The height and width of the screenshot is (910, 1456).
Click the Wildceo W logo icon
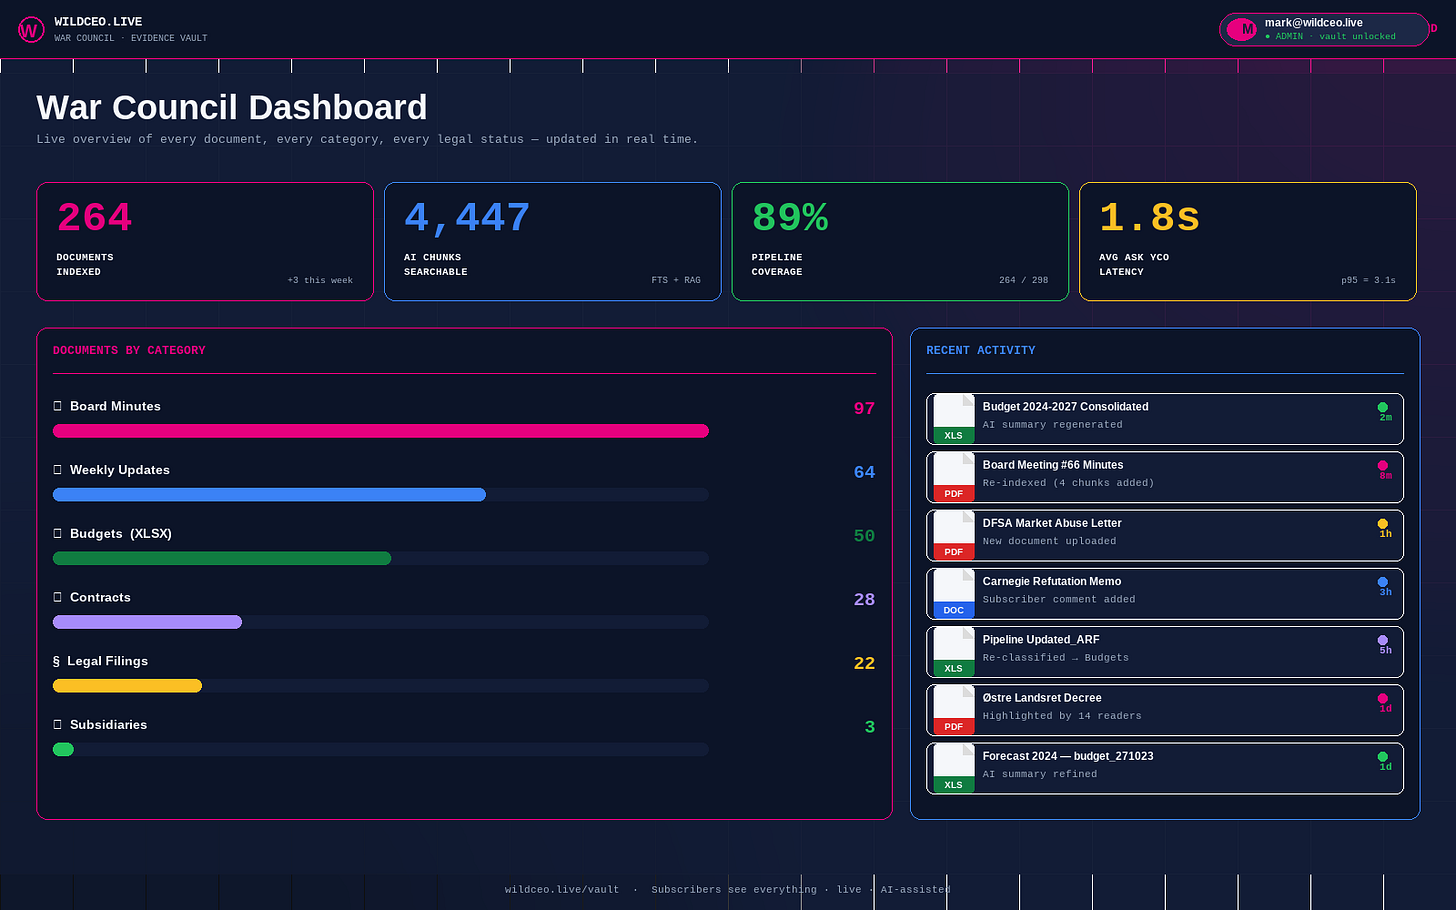[31, 30]
